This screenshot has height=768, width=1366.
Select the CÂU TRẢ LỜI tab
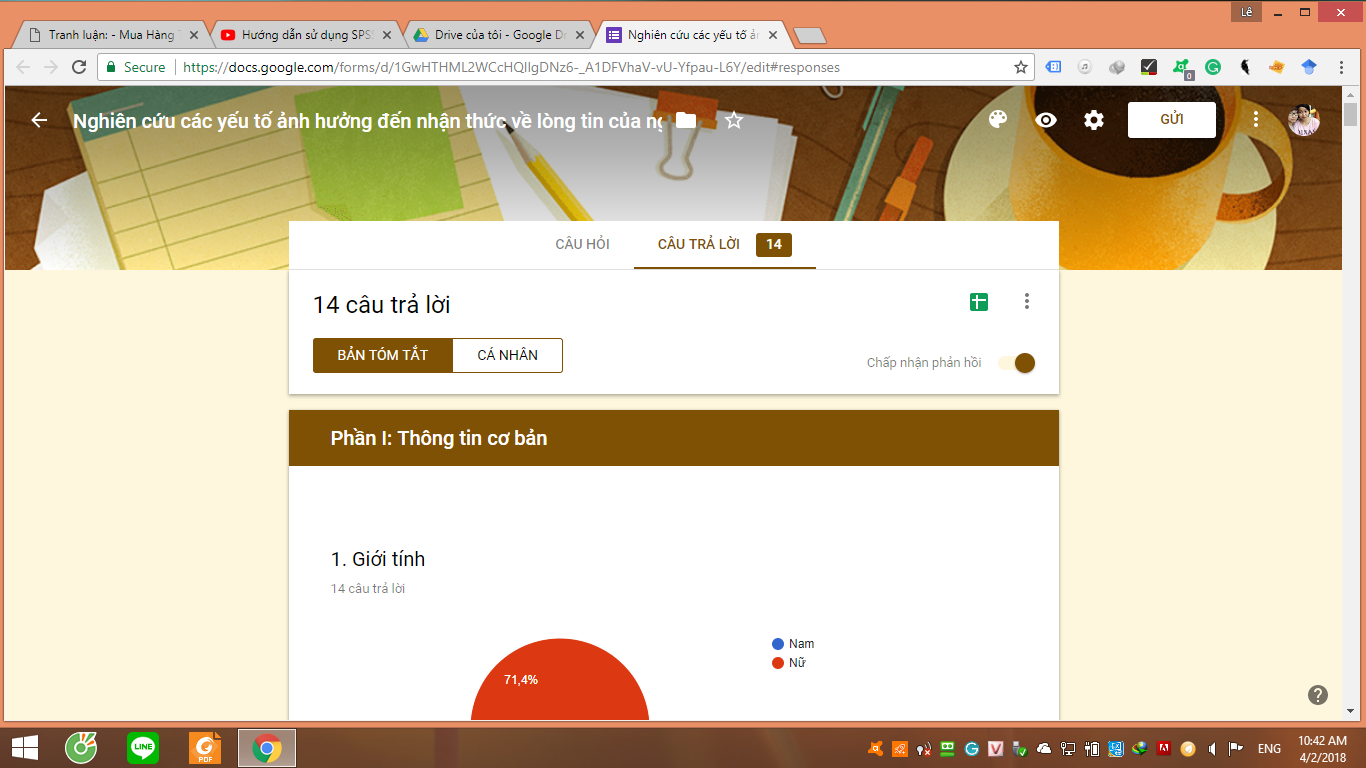pyautogui.click(x=699, y=245)
